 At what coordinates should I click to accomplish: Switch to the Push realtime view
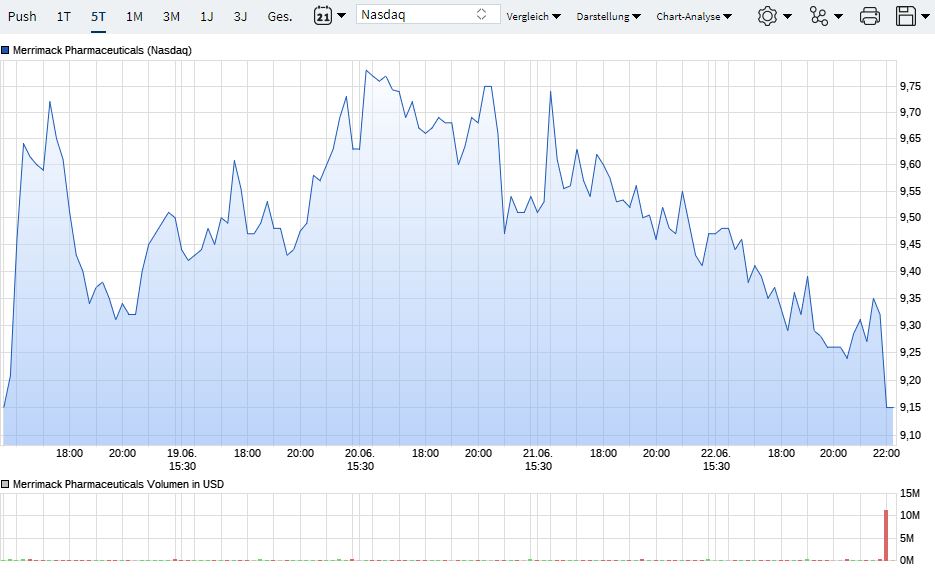pos(22,16)
